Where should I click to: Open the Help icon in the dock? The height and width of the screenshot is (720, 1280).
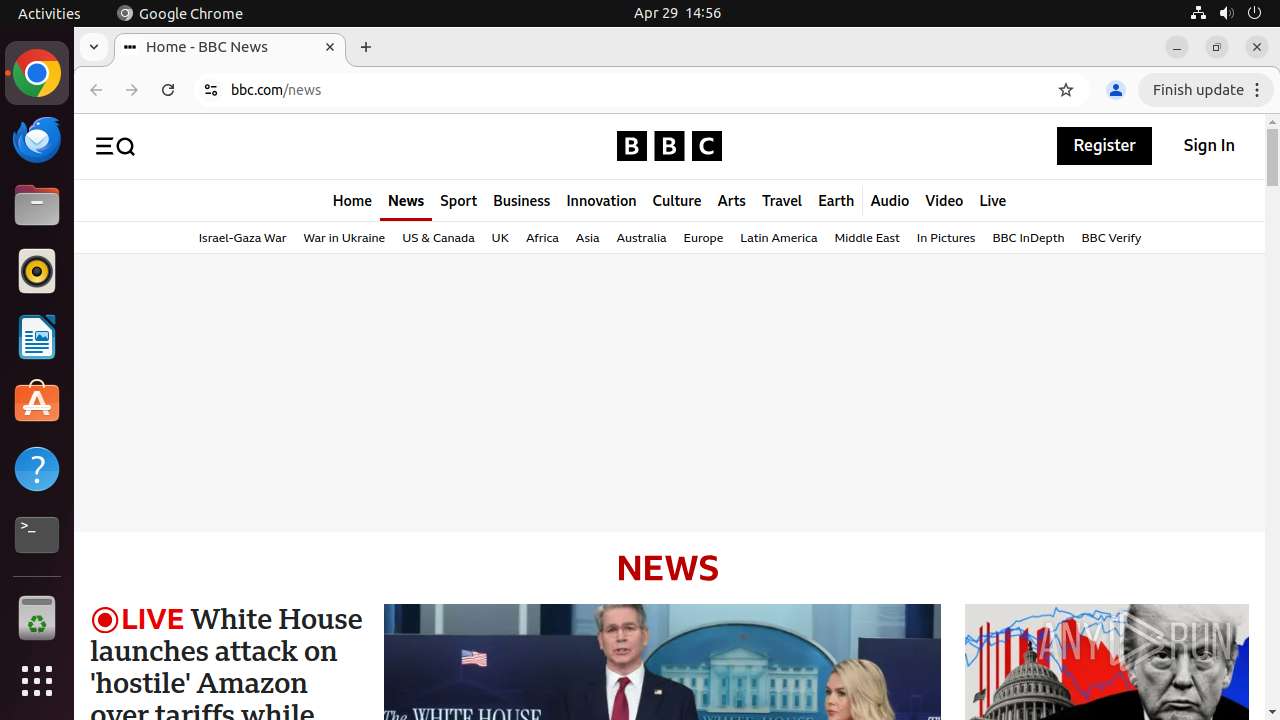(37, 469)
